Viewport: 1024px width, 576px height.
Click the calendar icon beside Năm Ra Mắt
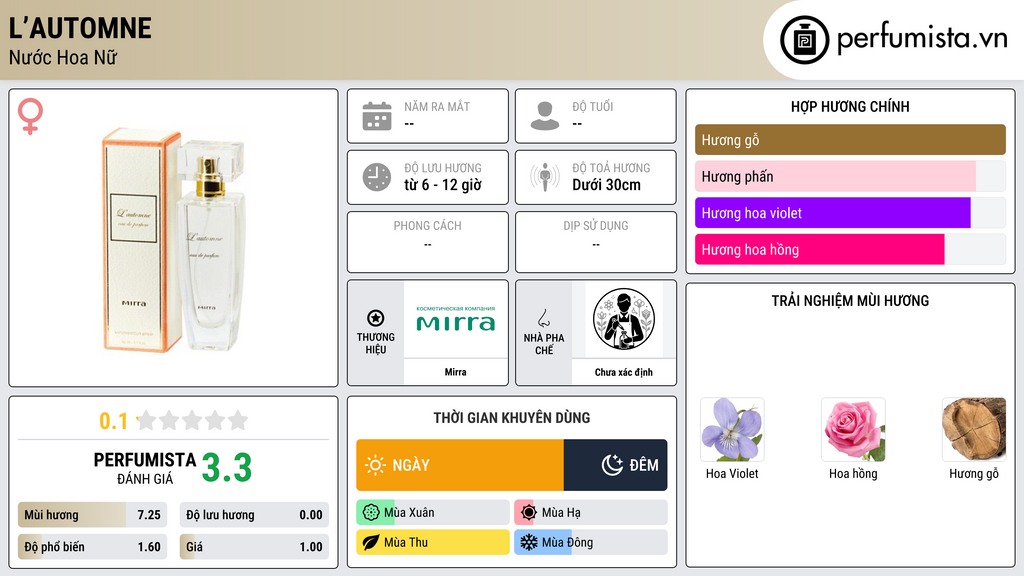377,116
